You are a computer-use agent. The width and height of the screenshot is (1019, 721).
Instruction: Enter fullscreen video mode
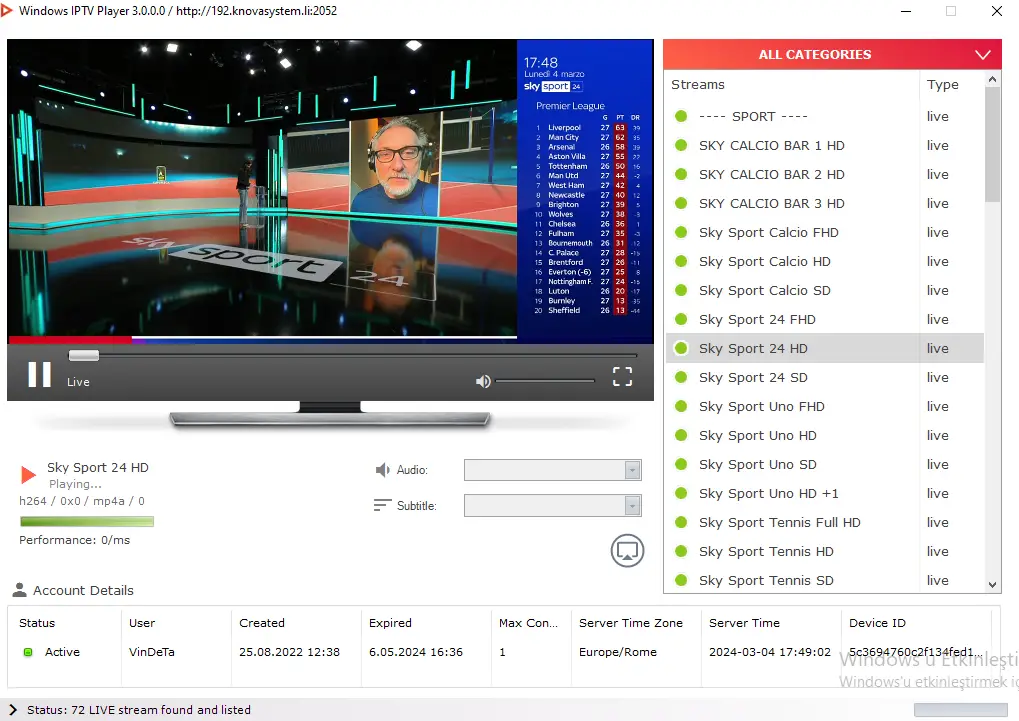tap(622, 376)
